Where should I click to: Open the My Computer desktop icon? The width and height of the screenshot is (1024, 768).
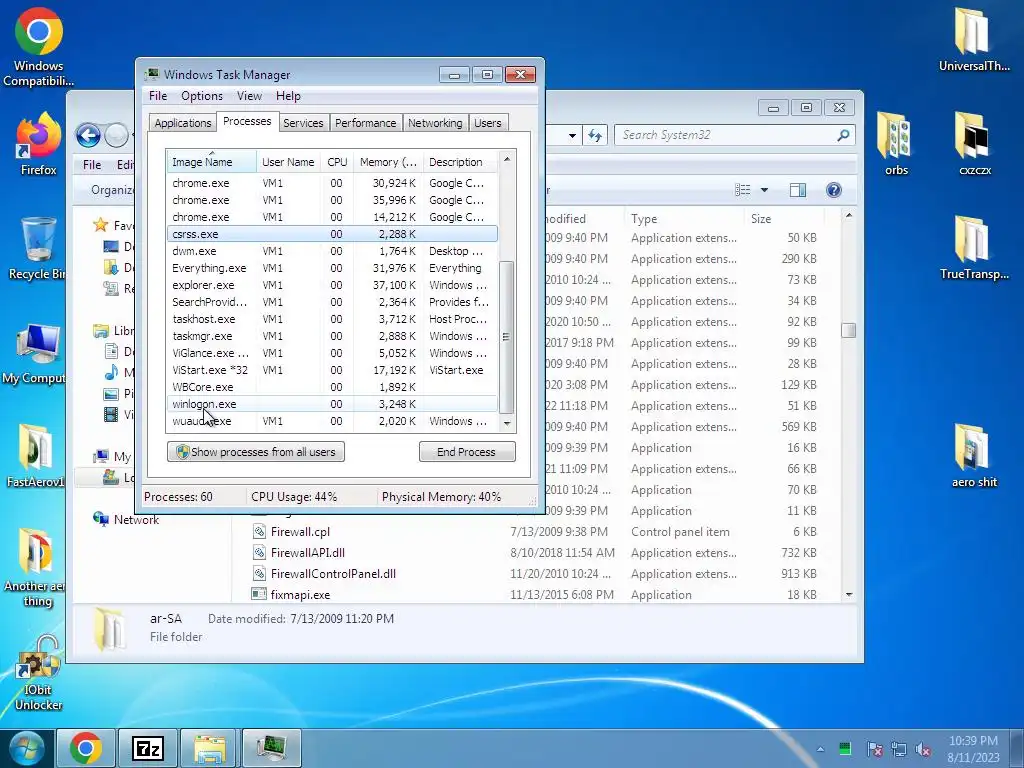click(36, 353)
